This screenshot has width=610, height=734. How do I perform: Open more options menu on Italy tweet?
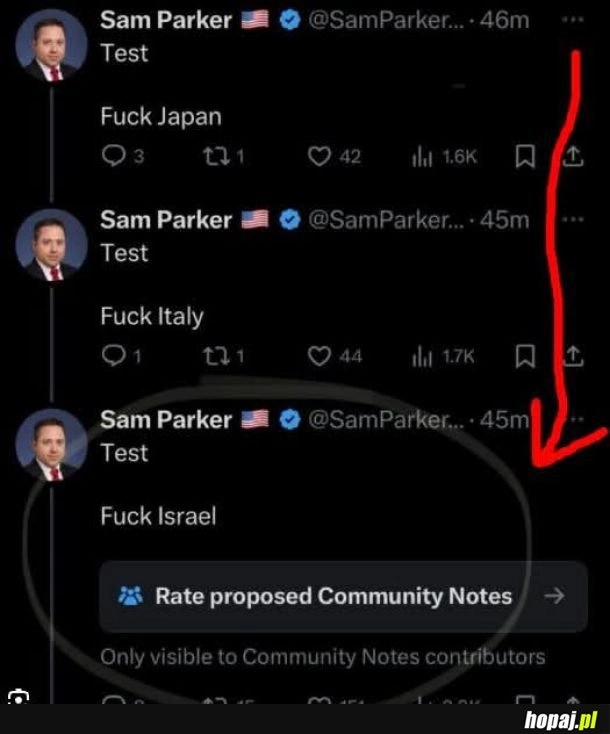tap(573, 220)
